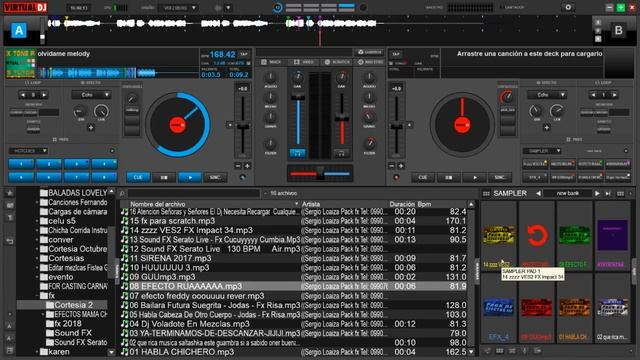Expand the 'karen' folder in the tree

pyautogui.click(x=37, y=352)
